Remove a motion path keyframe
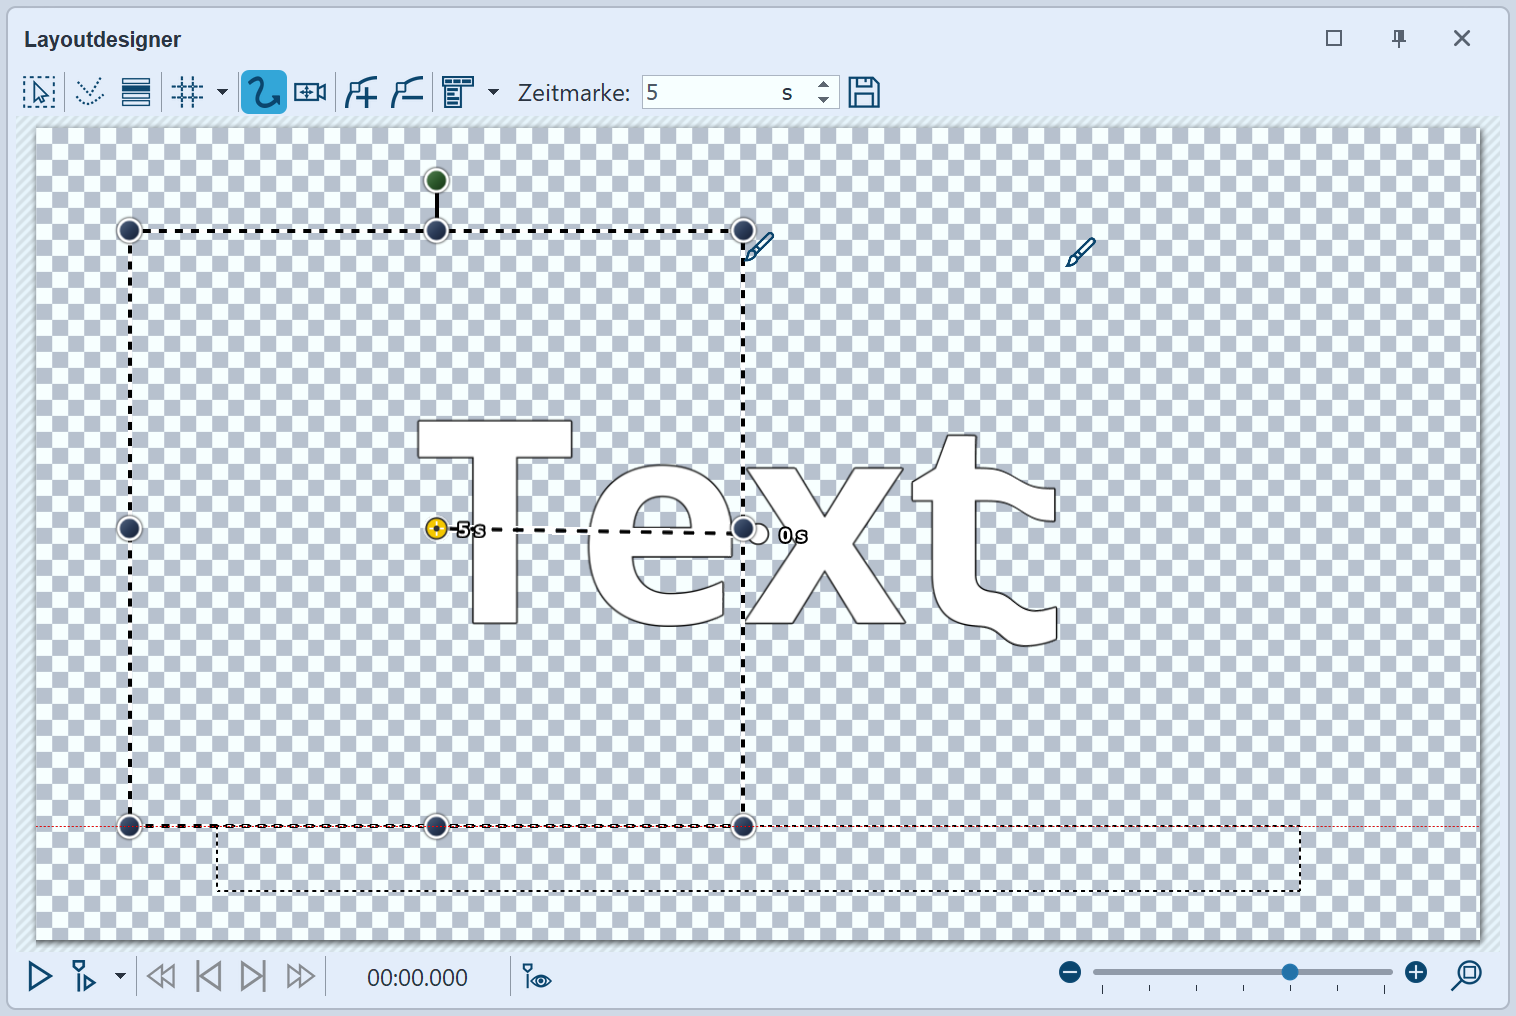Screen dimensions: 1516x1016 click(x=407, y=93)
